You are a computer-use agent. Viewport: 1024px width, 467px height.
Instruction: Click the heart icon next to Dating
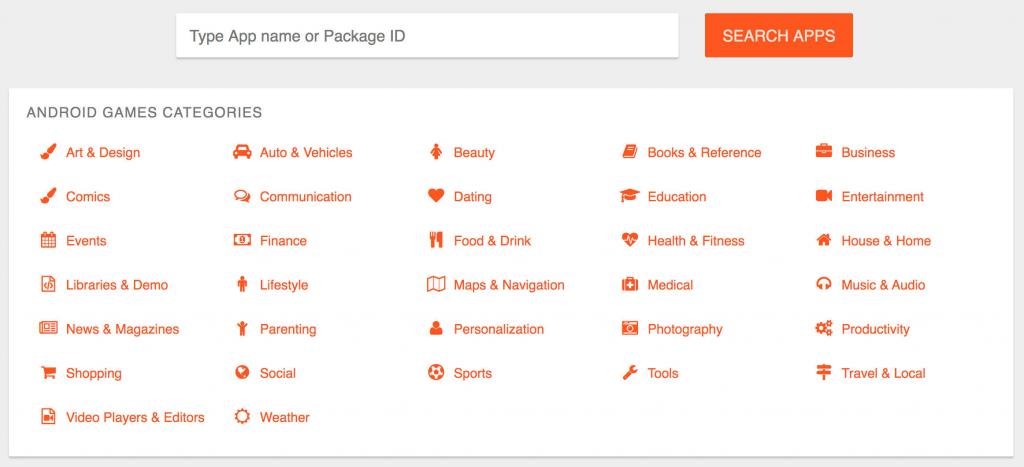[x=435, y=197]
